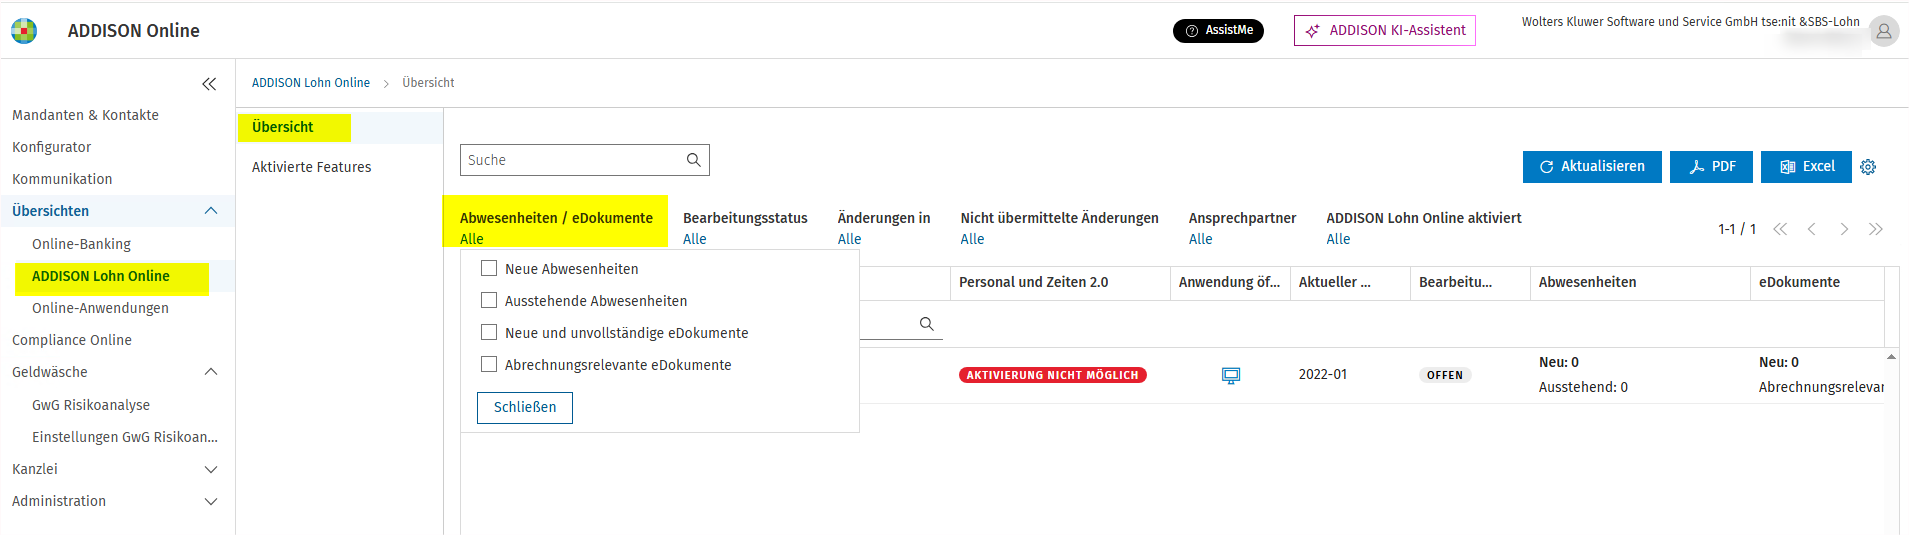Open table settings gear icon
This screenshot has width=1909, height=535.
(1868, 167)
